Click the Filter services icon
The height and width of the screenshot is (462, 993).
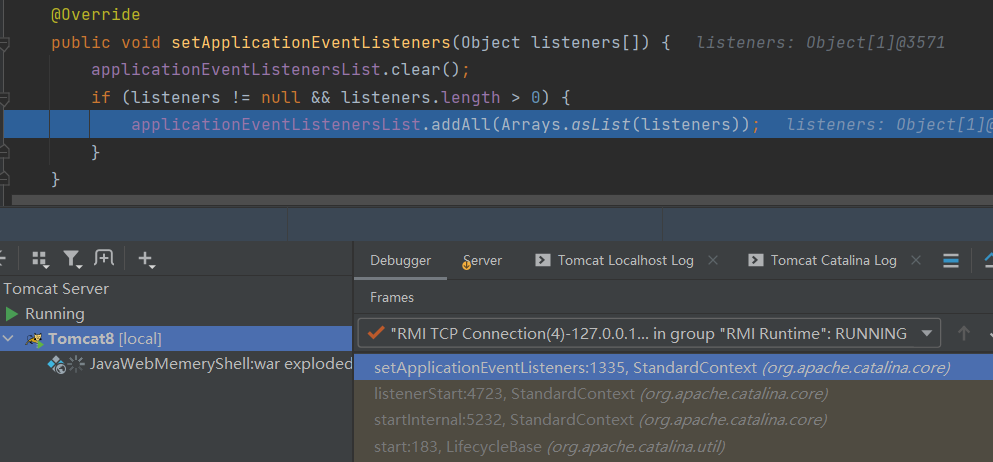point(72,260)
